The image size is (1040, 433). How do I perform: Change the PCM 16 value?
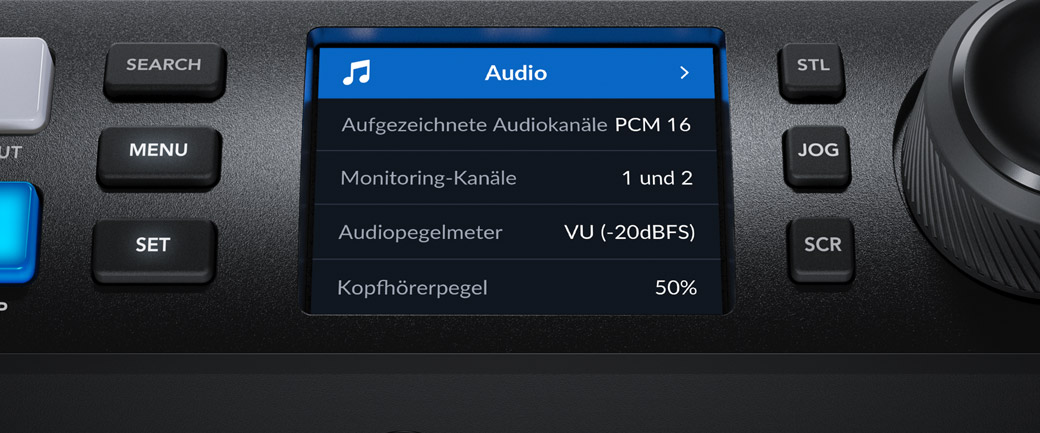[653, 125]
